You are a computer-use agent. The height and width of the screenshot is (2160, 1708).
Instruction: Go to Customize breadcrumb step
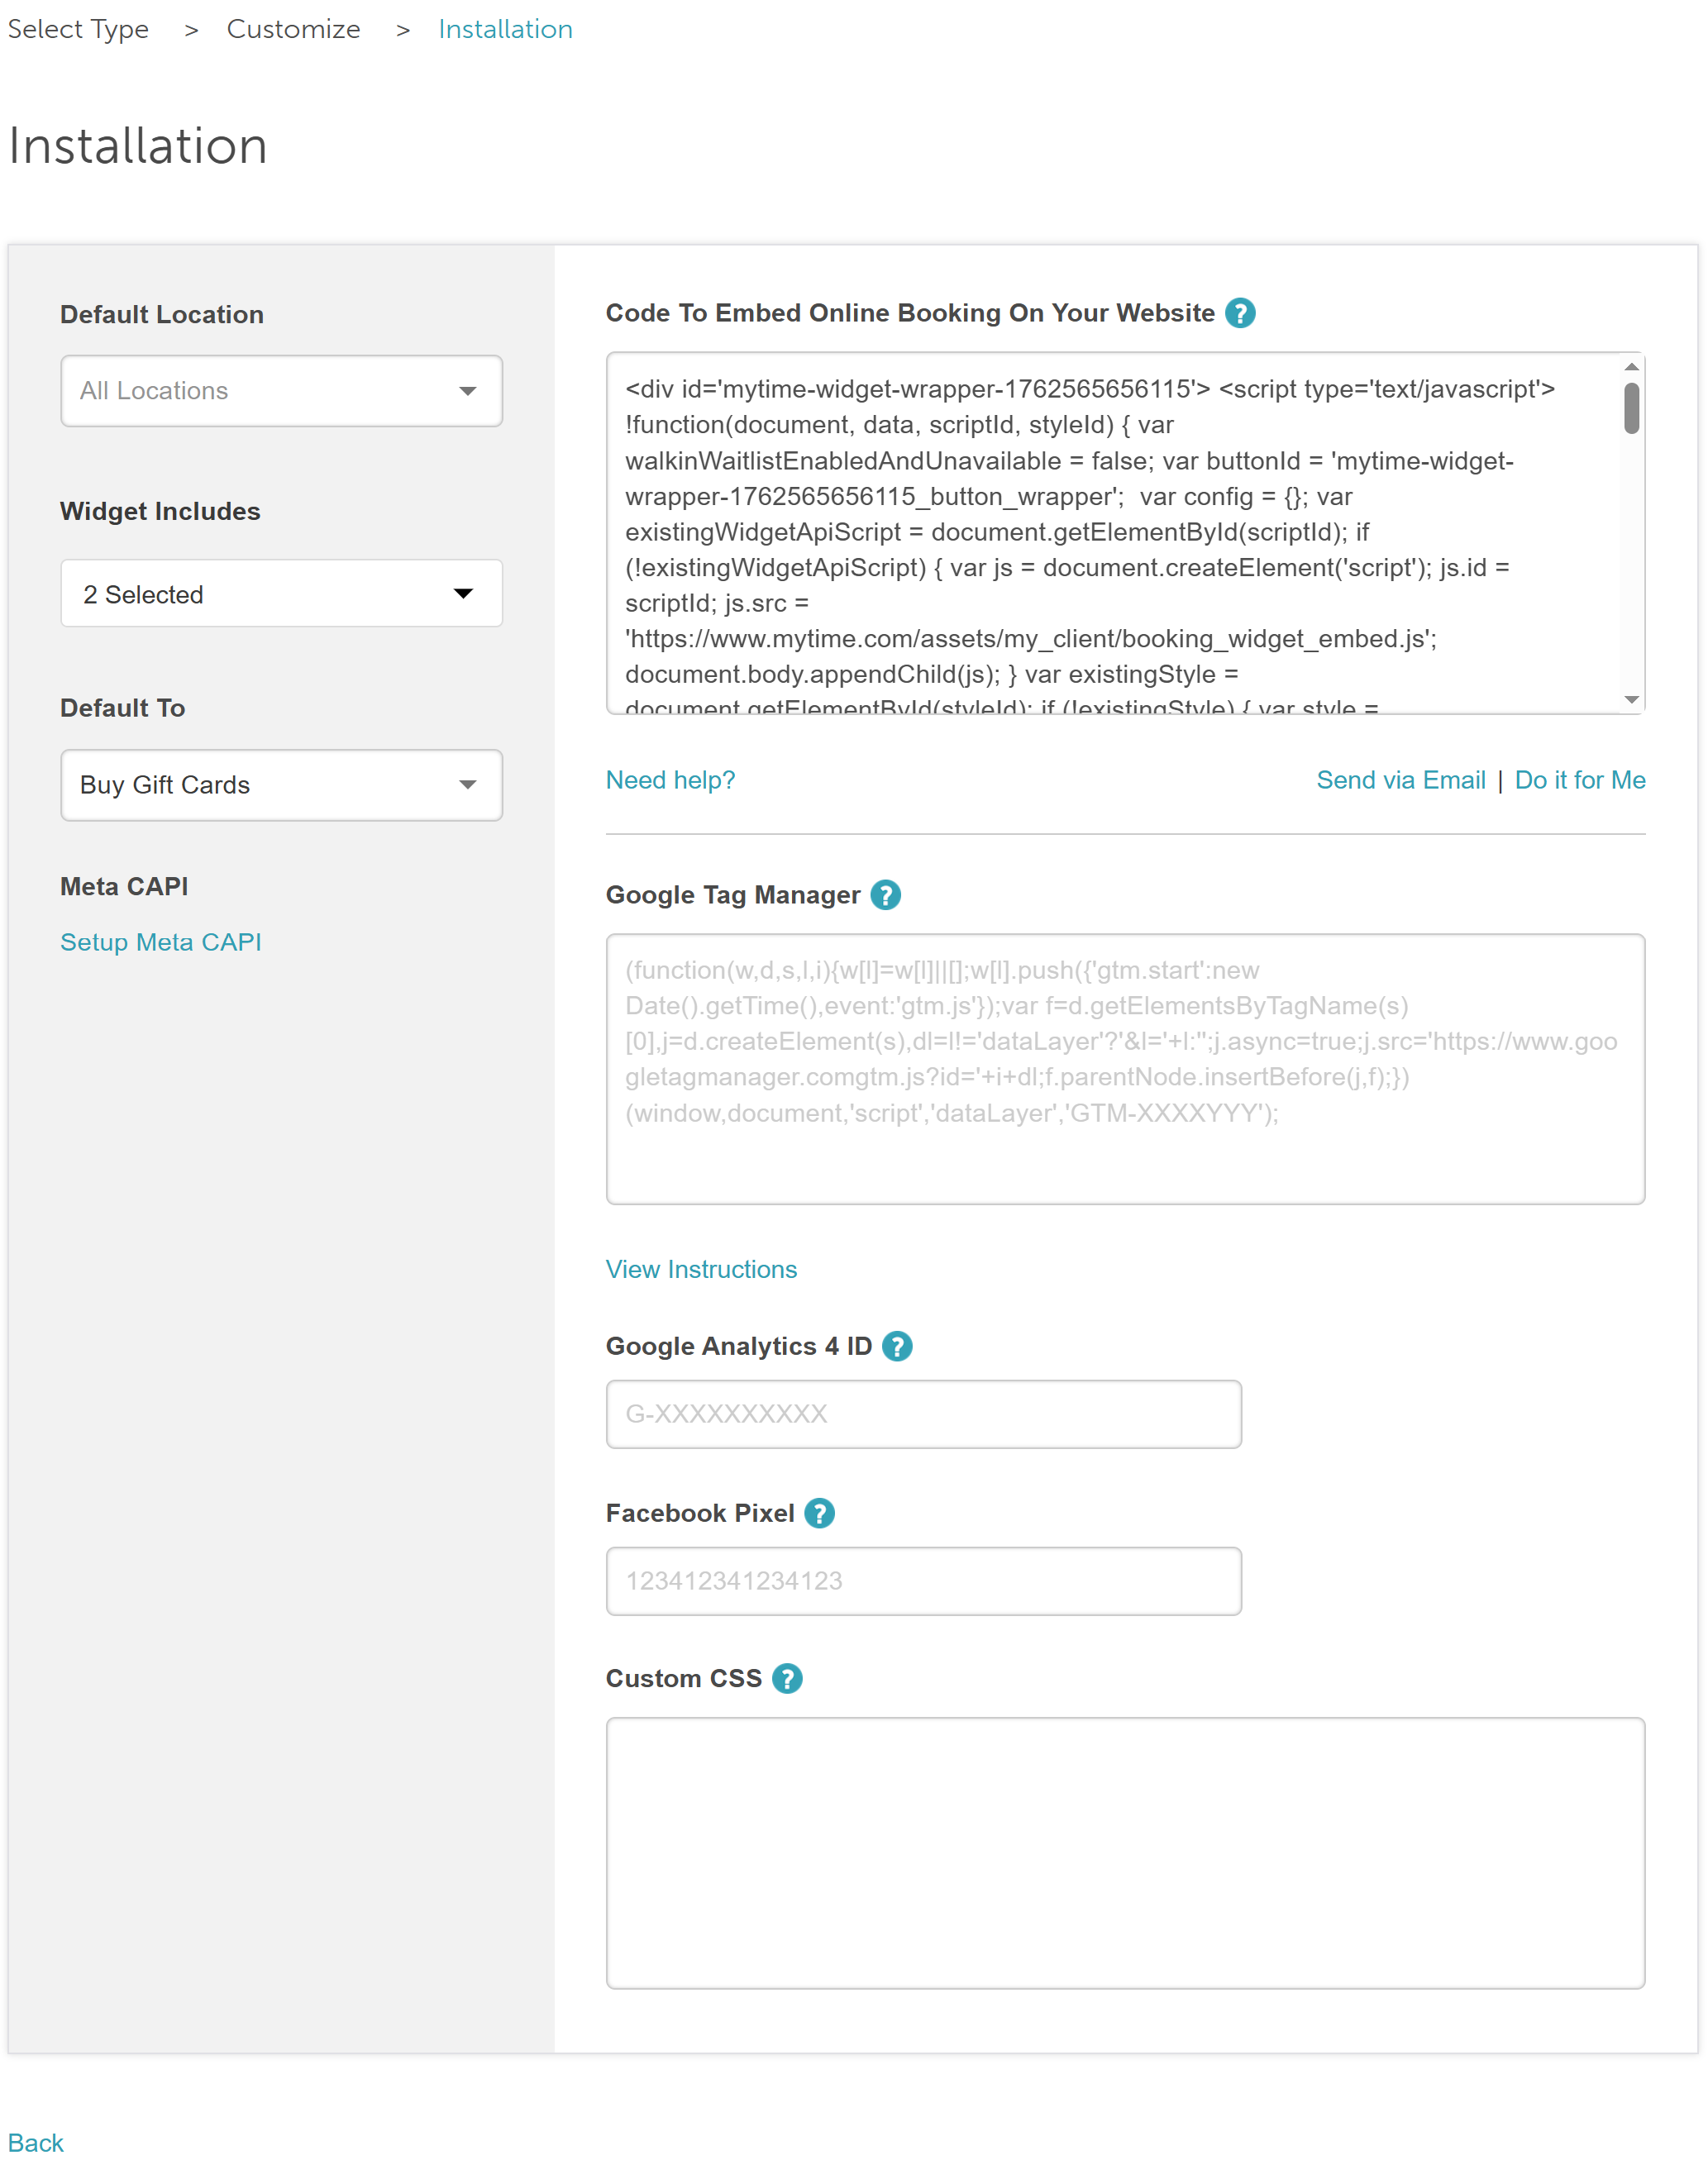(293, 29)
